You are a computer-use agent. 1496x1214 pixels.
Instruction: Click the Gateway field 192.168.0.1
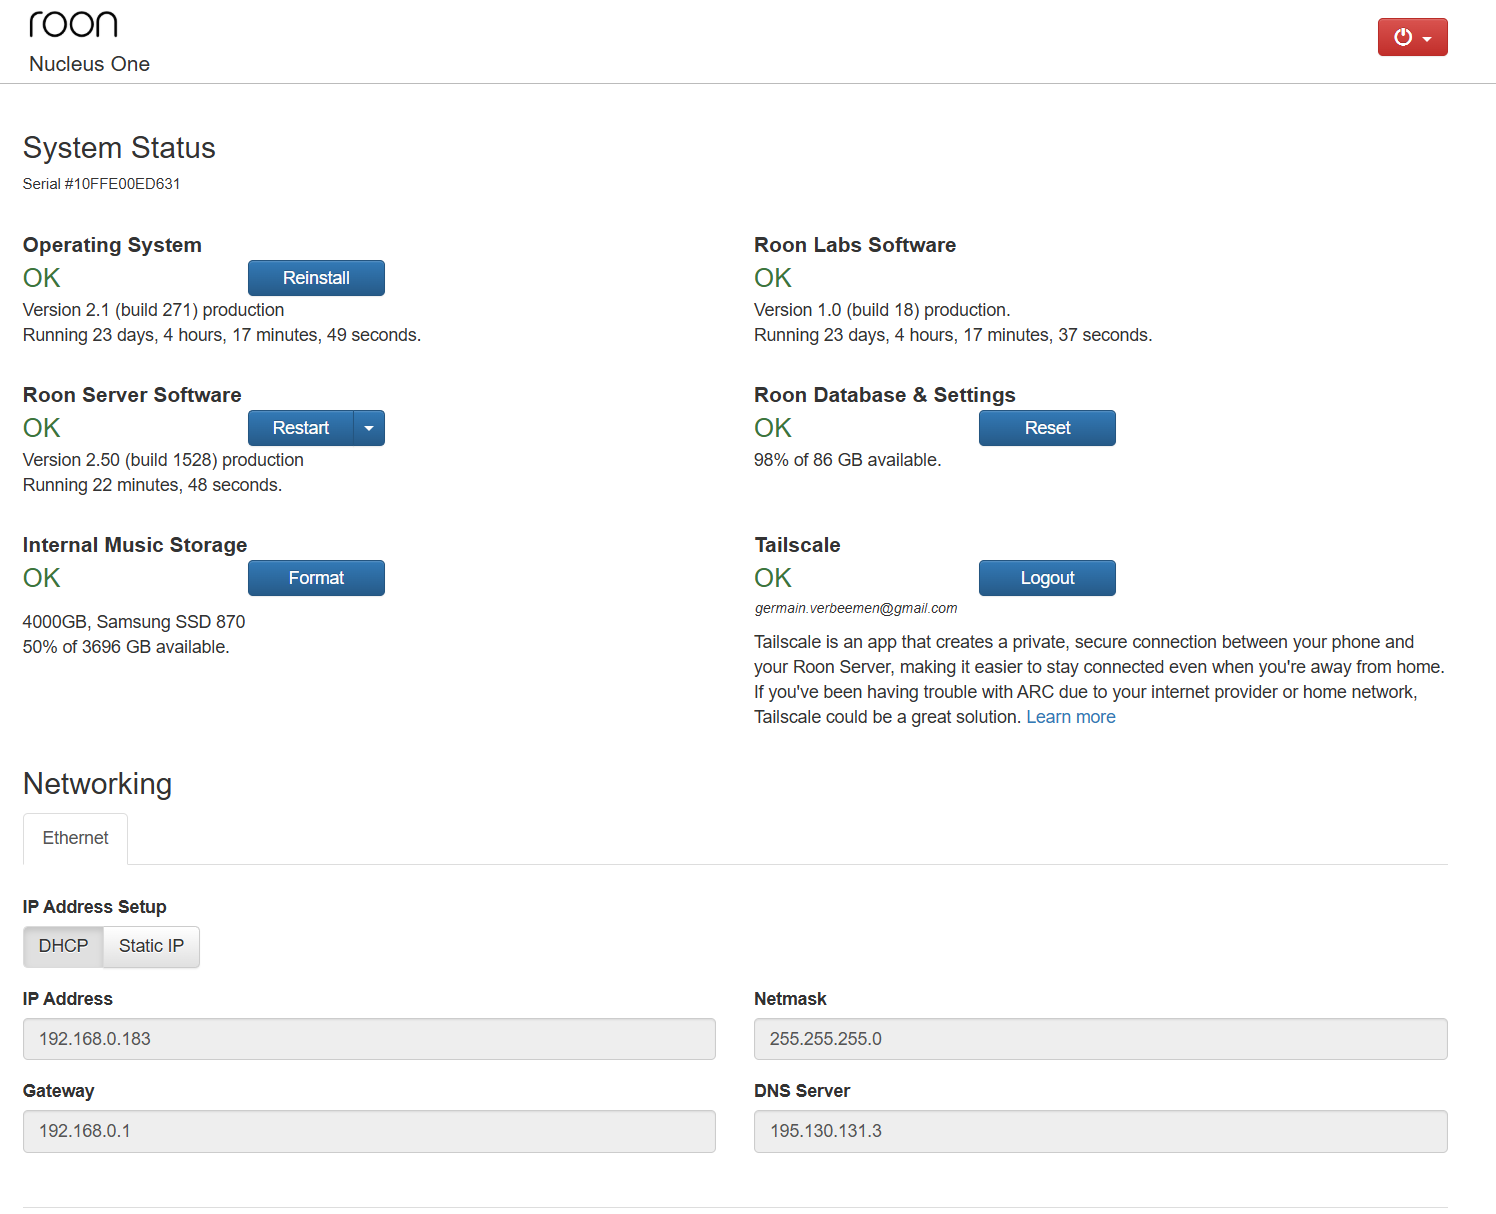pos(369,1131)
